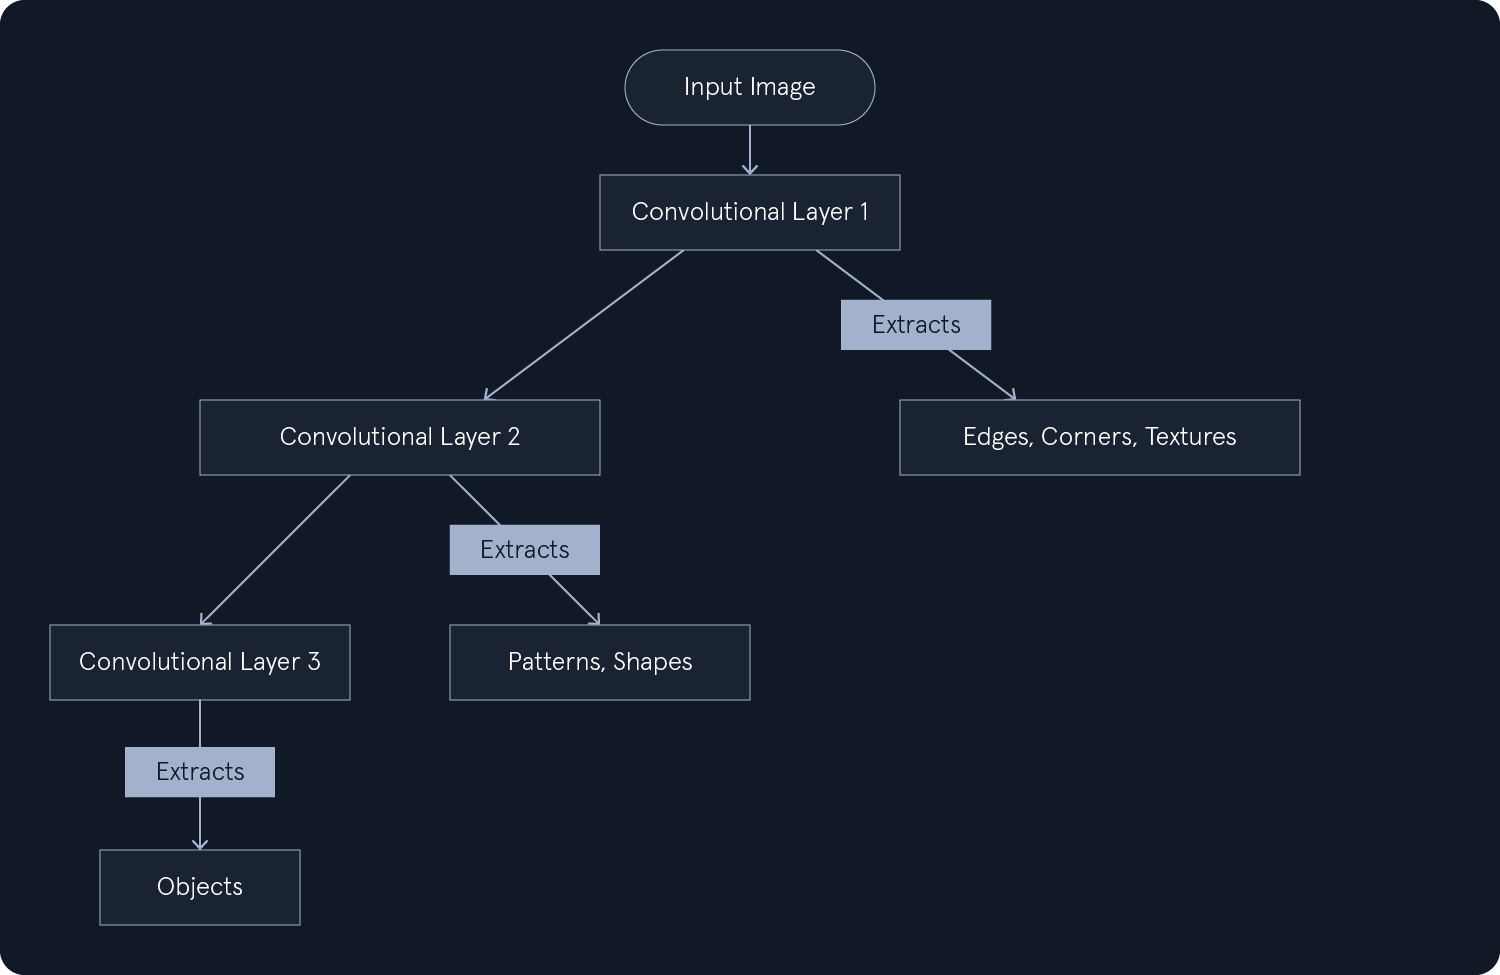The image size is (1500, 975).
Task: Click the Input Image start node
Action: click(749, 87)
